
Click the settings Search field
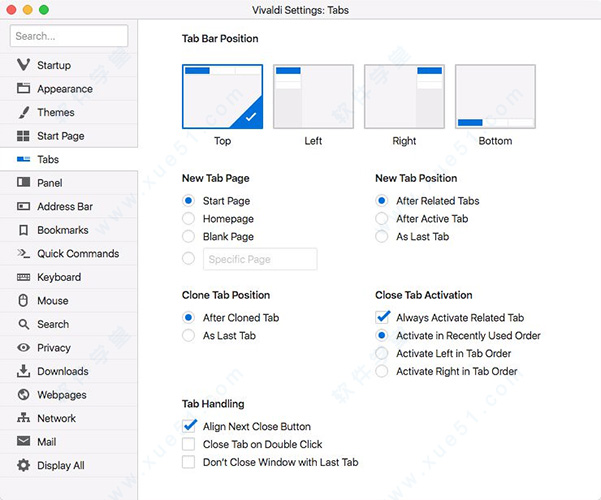pyautogui.click(x=69, y=36)
